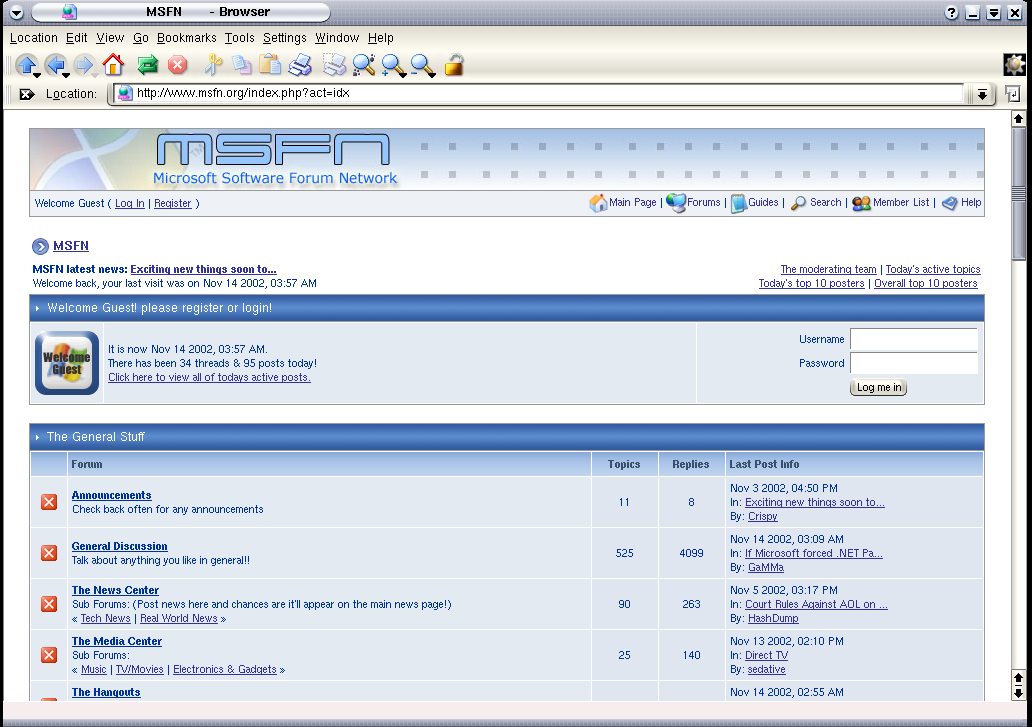The image size is (1032, 727).
Task: Open the Tech News sub forum link
Action: coord(105,618)
